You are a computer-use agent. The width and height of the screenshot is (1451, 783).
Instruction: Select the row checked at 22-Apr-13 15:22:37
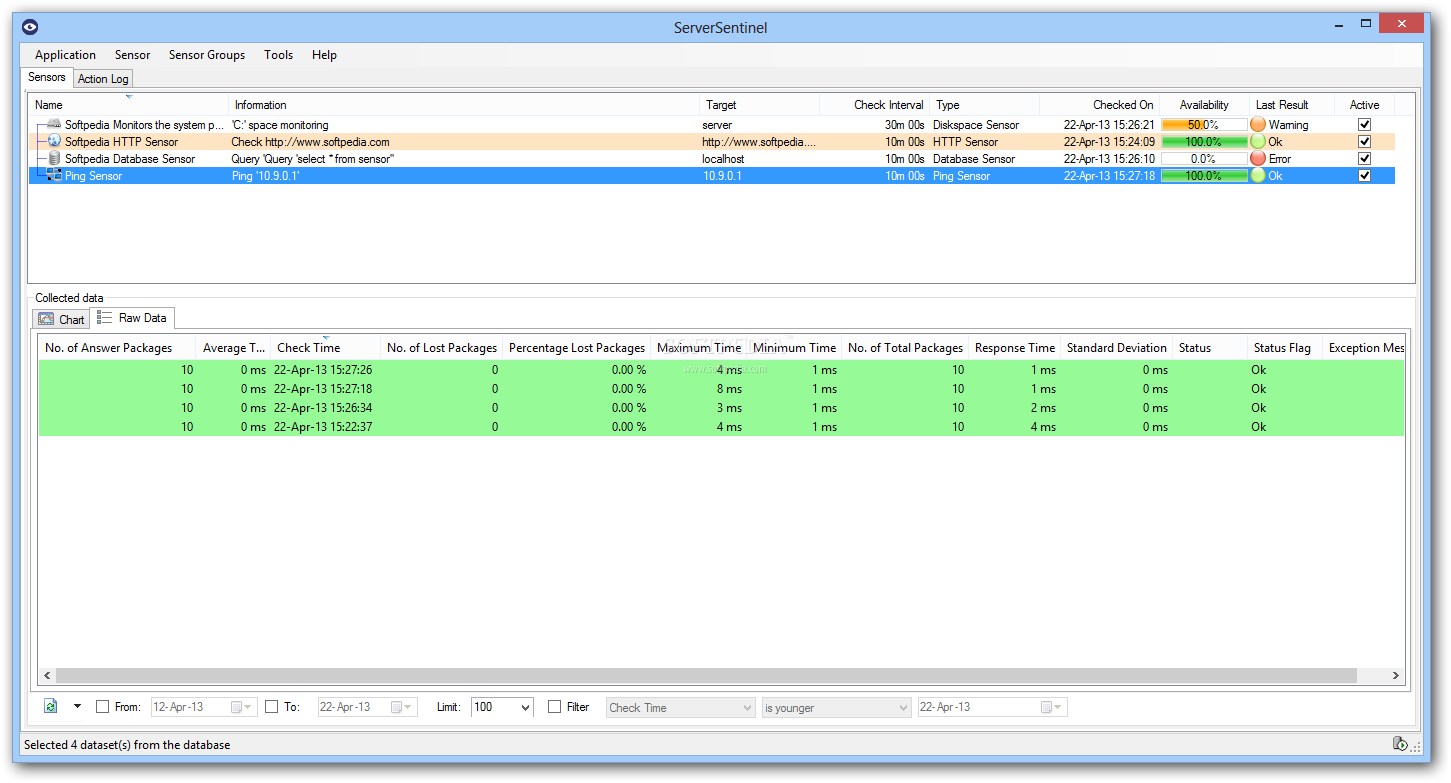click(x=721, y=427)
